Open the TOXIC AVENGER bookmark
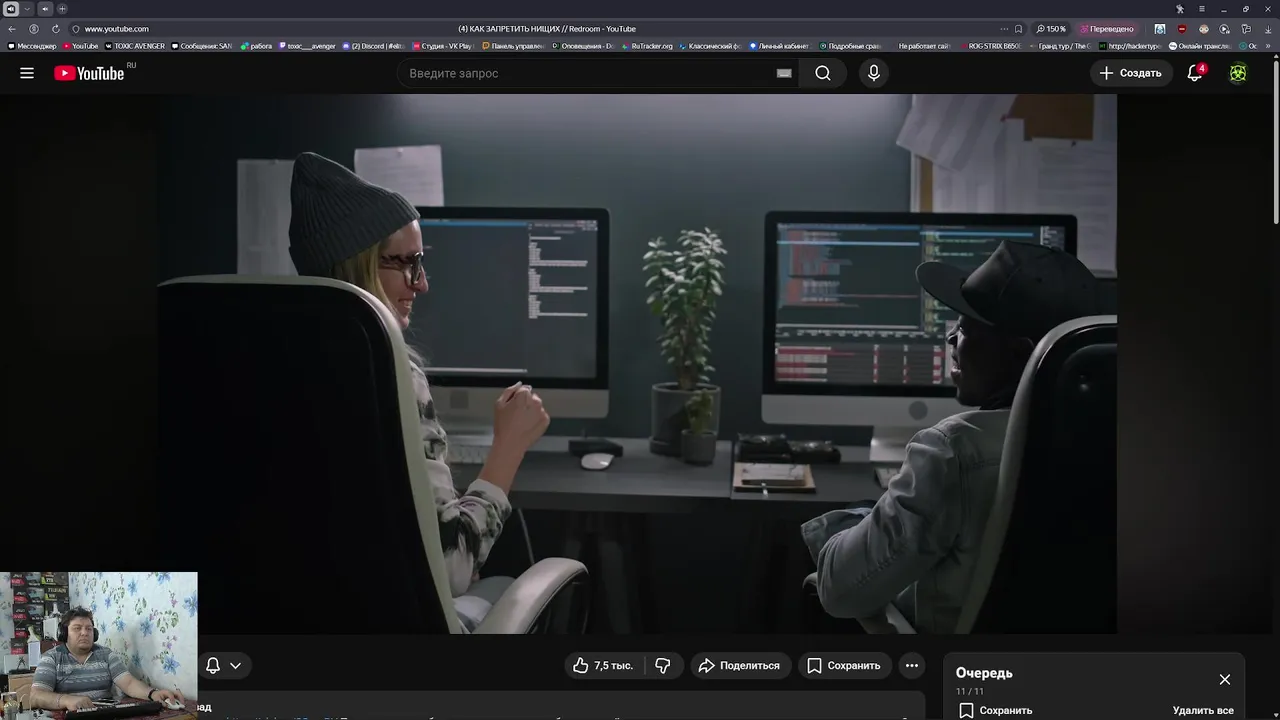The width and height of the screenshot is (1280, 720). pos(135,46)
